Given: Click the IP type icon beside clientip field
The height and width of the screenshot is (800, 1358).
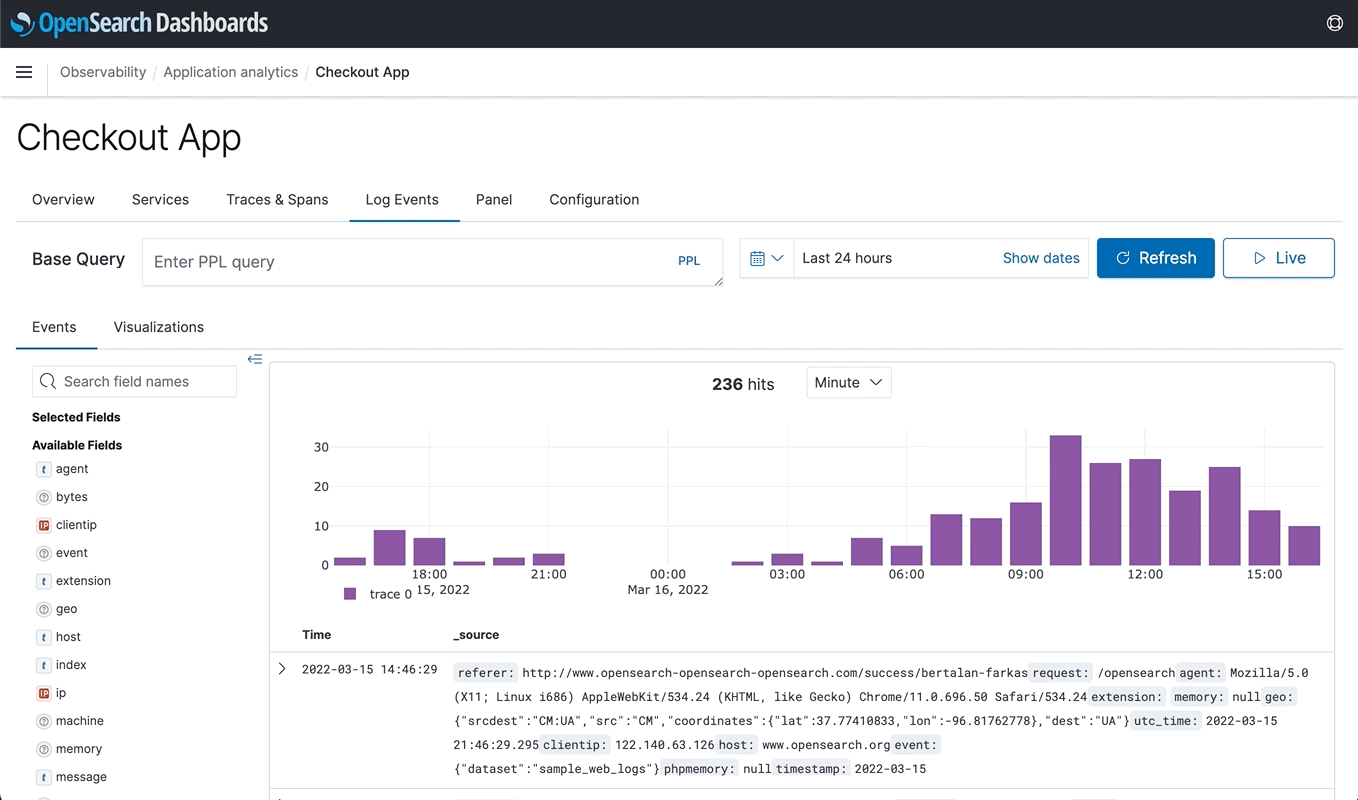Looking at the screenshot, I should [42, 524].
